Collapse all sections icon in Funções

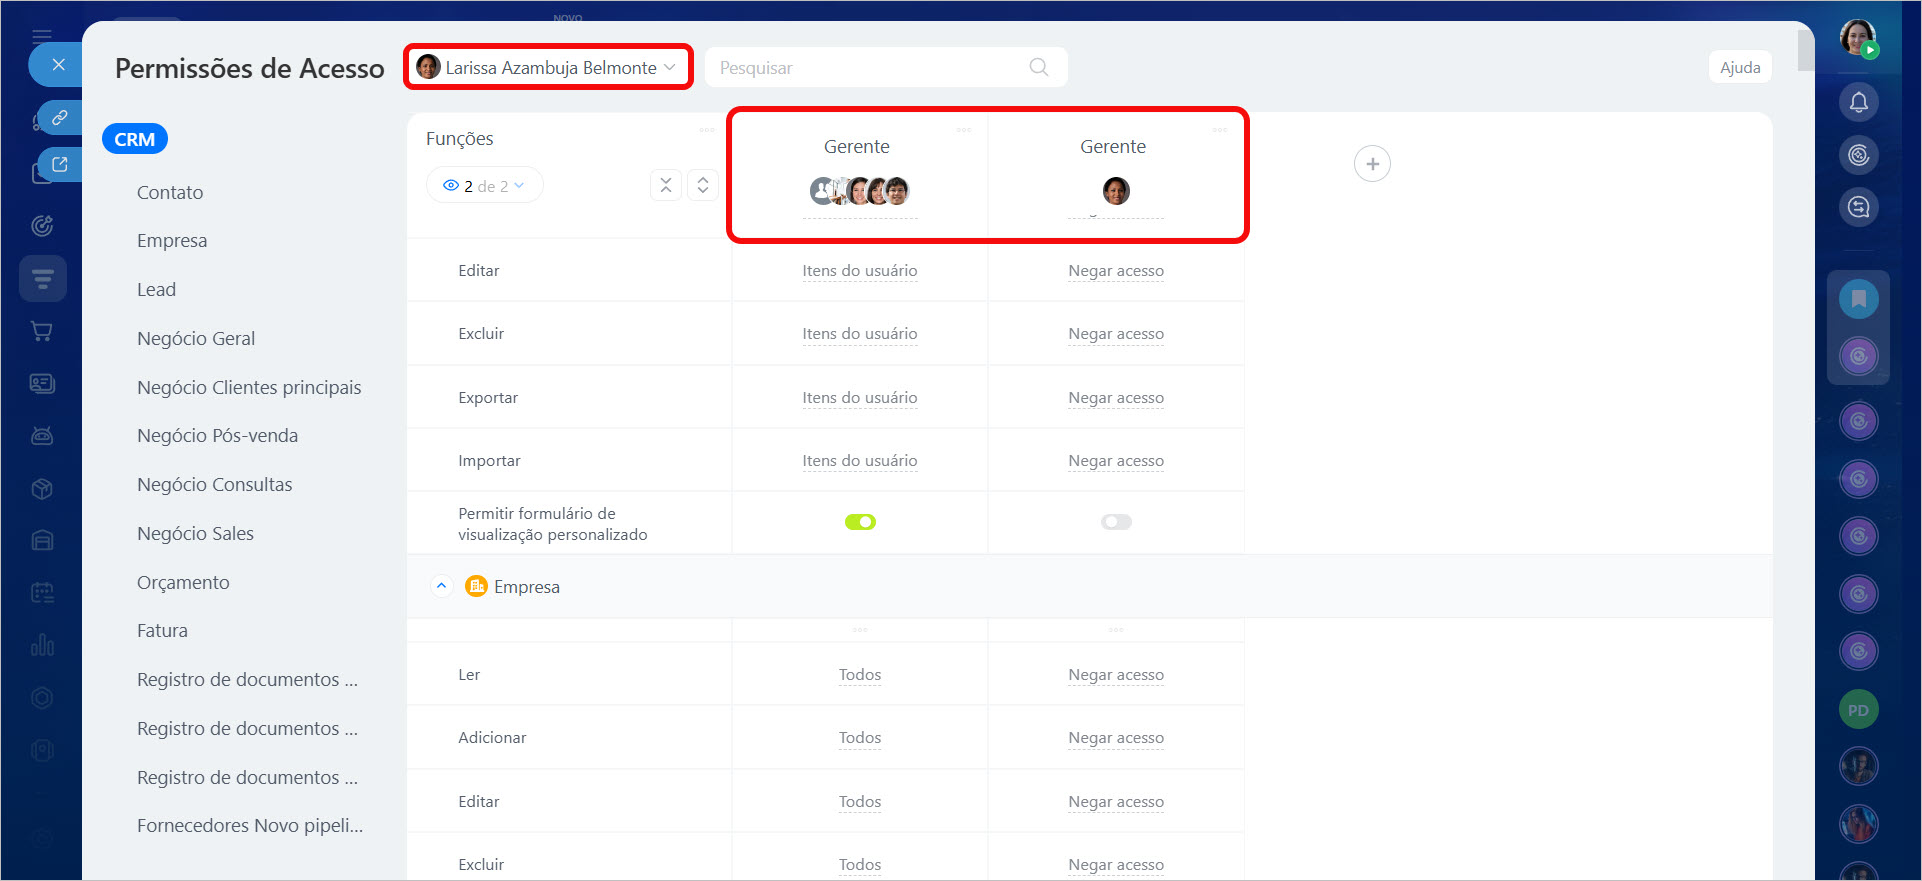(x=666, y=185)
